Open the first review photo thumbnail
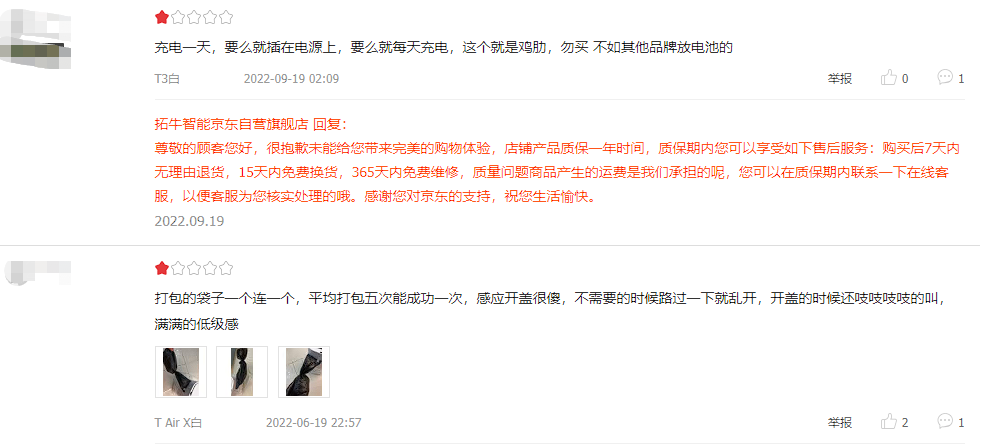This screenshot has width=982, height=448. click(x=181, y=372)
